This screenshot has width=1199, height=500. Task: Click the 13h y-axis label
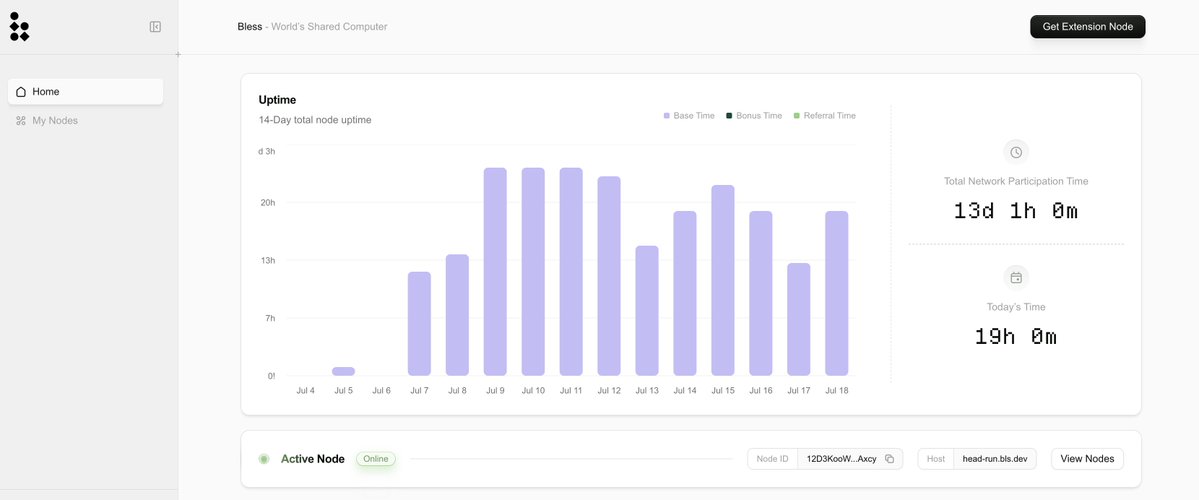[x=268, y=261]
